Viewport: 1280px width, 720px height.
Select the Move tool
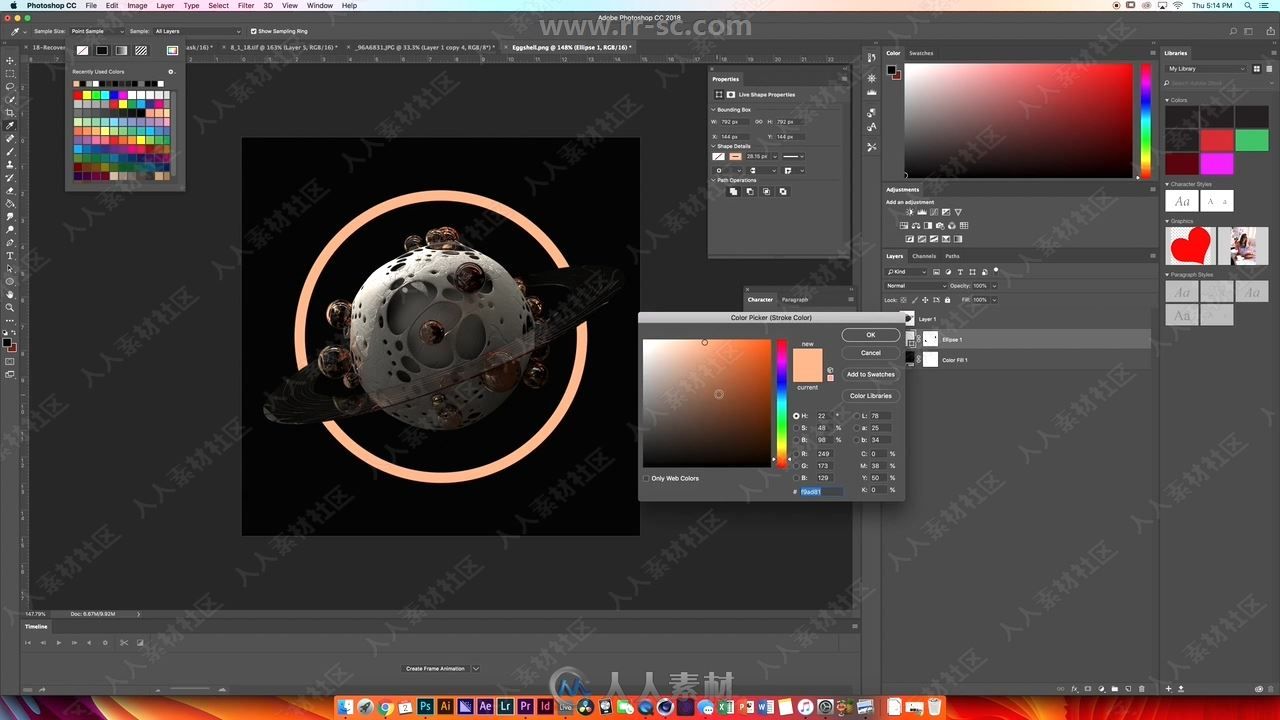click(10, 61)
